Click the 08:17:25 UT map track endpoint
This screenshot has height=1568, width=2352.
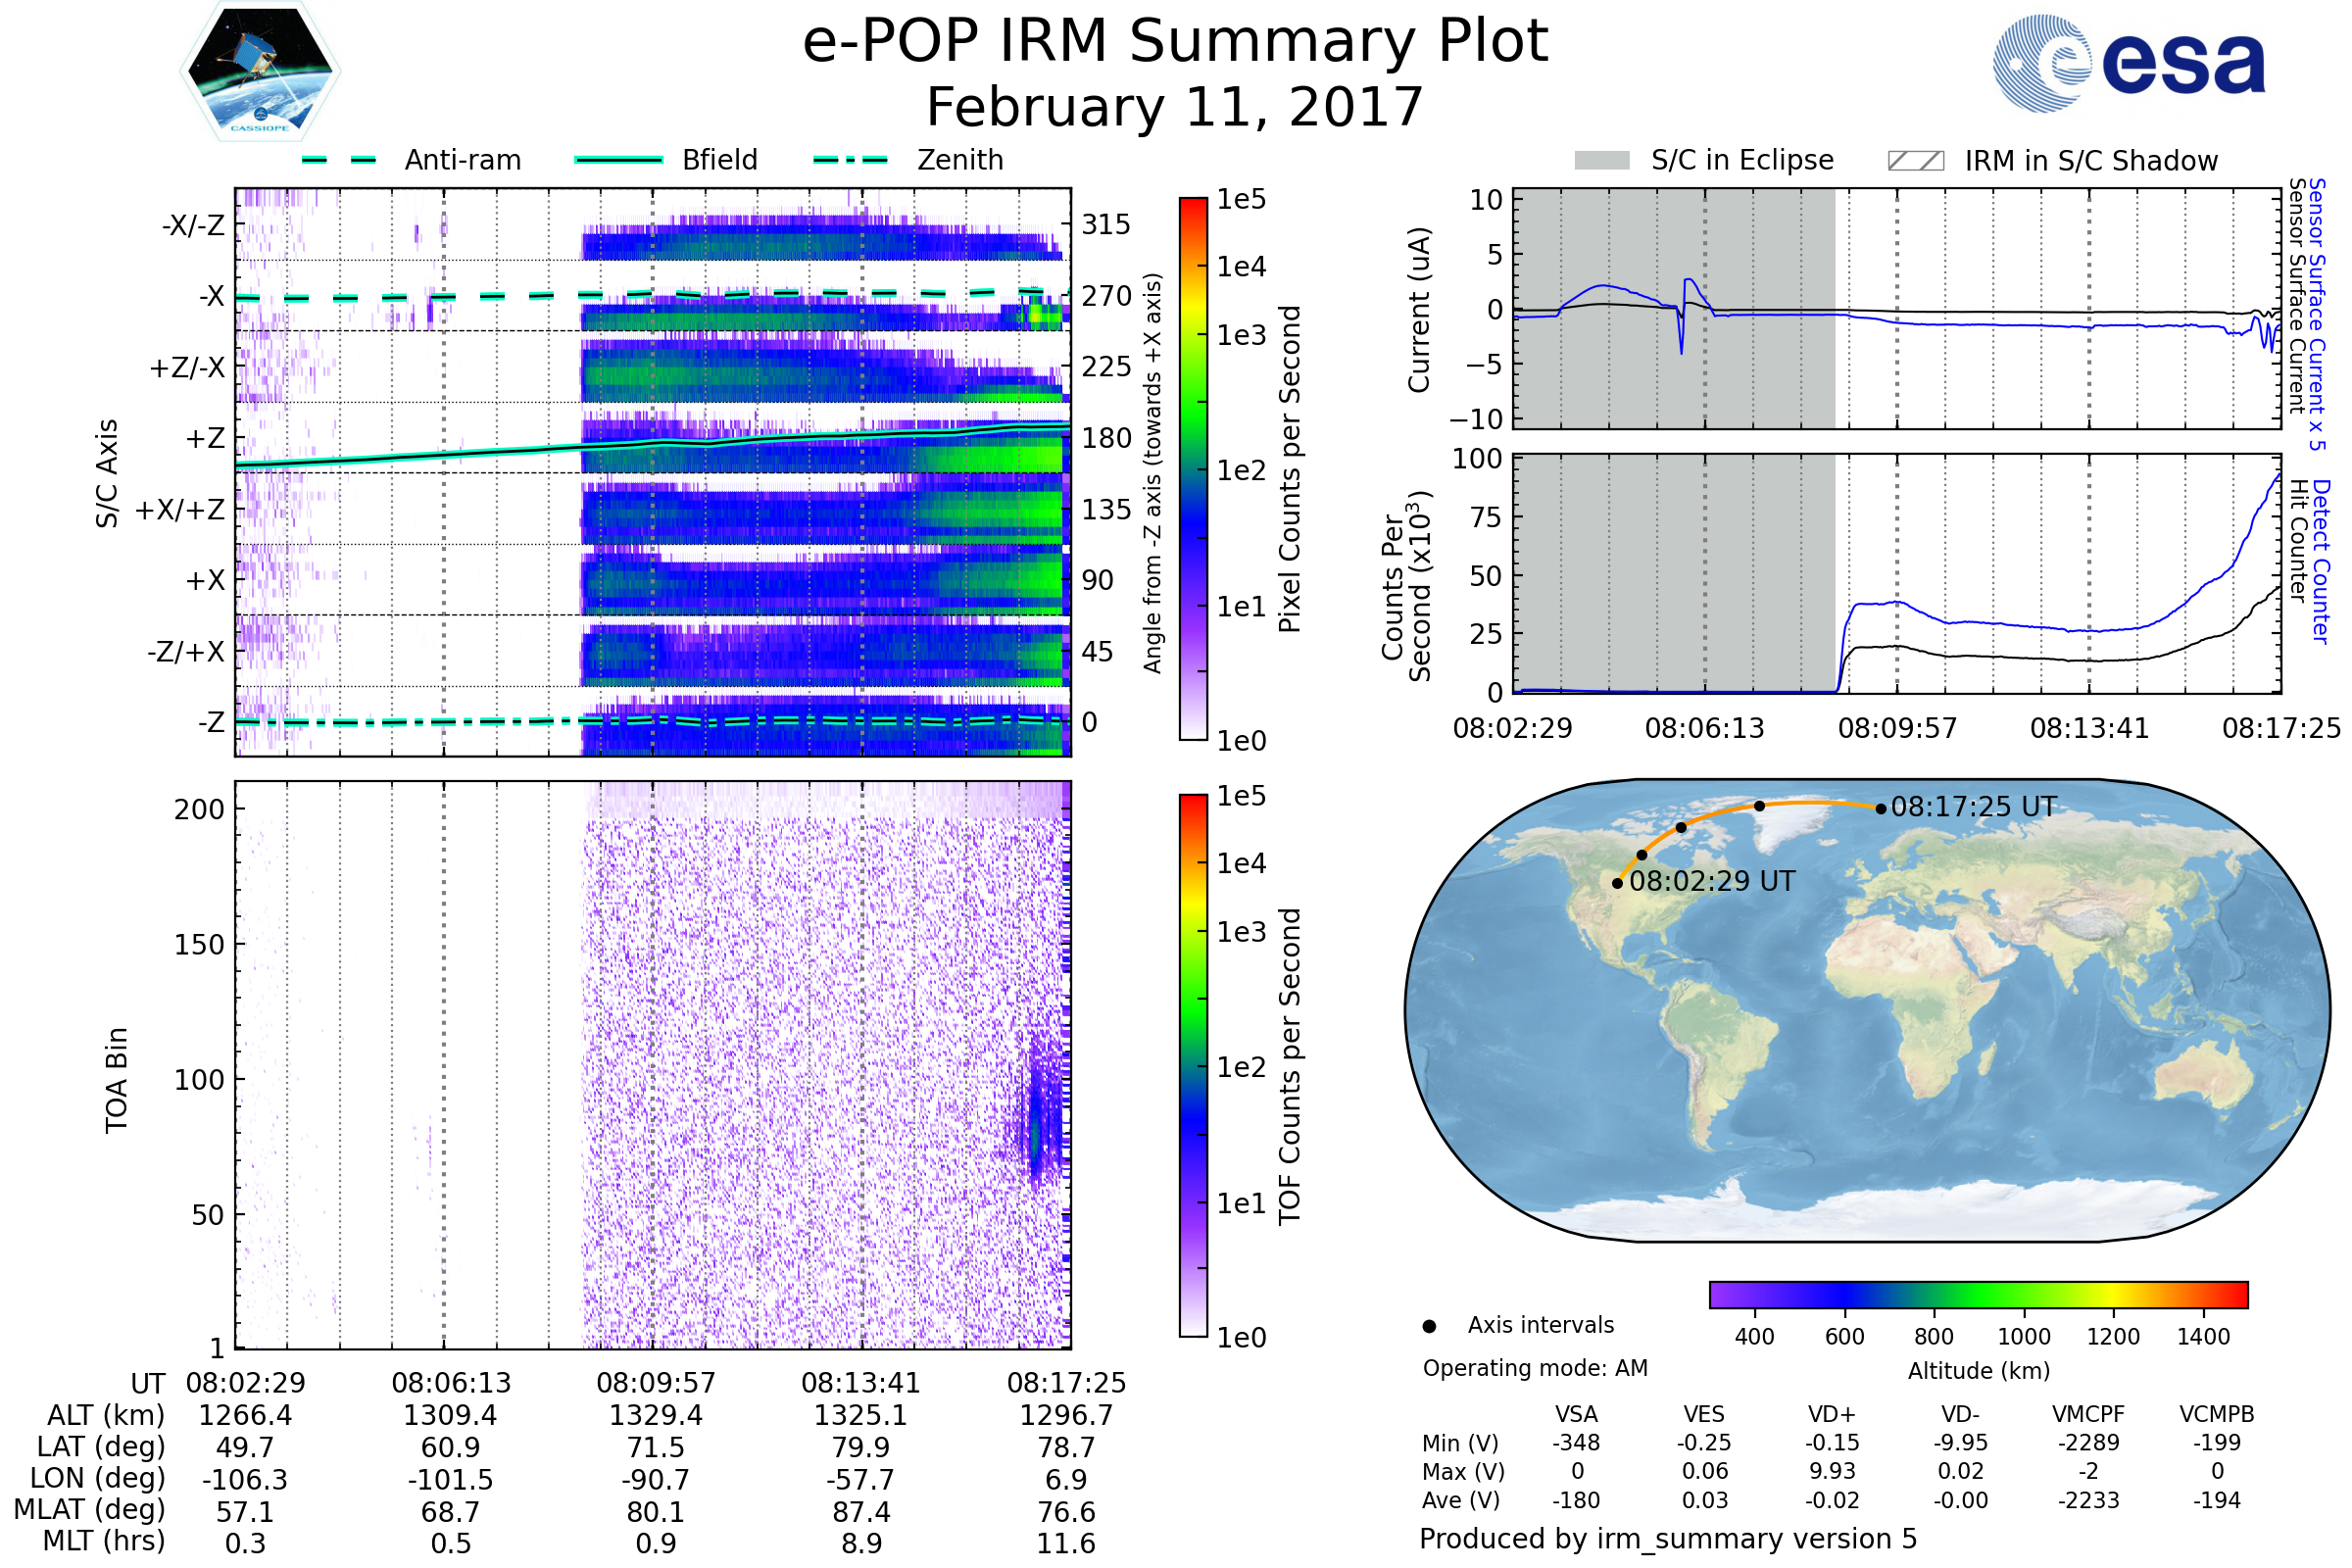tap(1881, 809)
